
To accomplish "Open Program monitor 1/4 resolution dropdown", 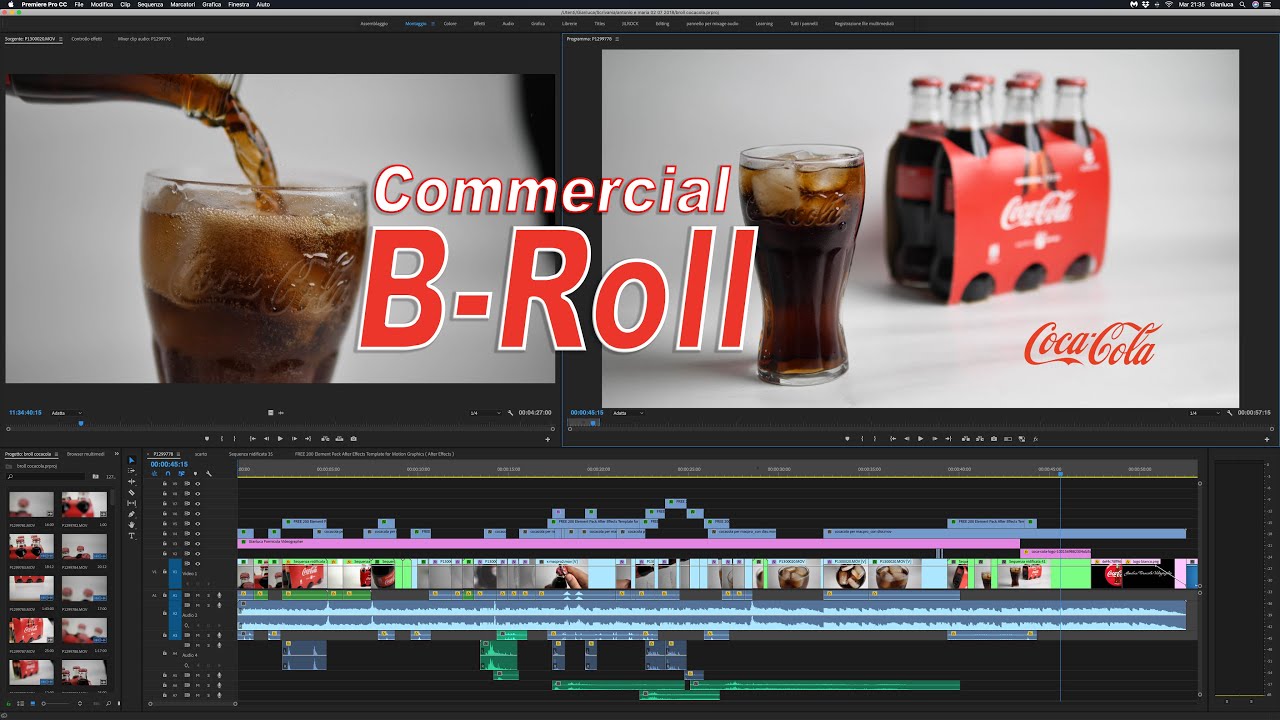I will point(1206,412).
